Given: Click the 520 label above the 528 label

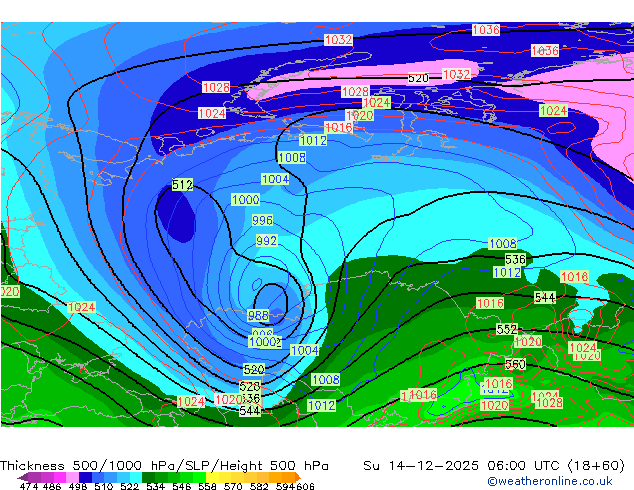Looking at the screenshot, I should pos(254,369).
